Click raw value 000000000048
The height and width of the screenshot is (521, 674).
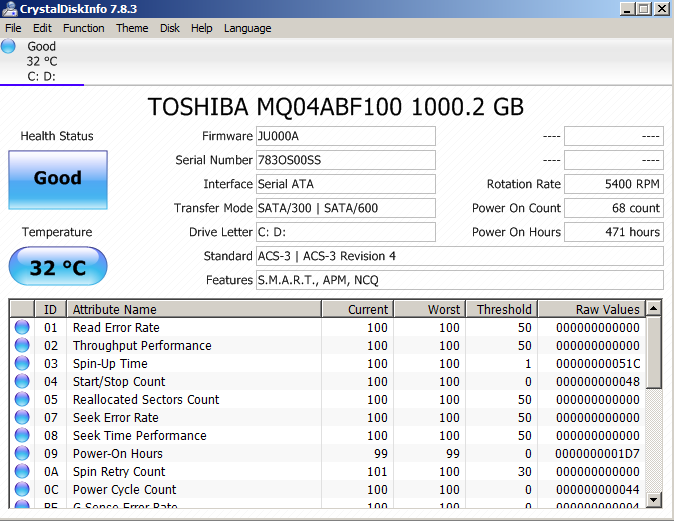click(x=598, y=382)
